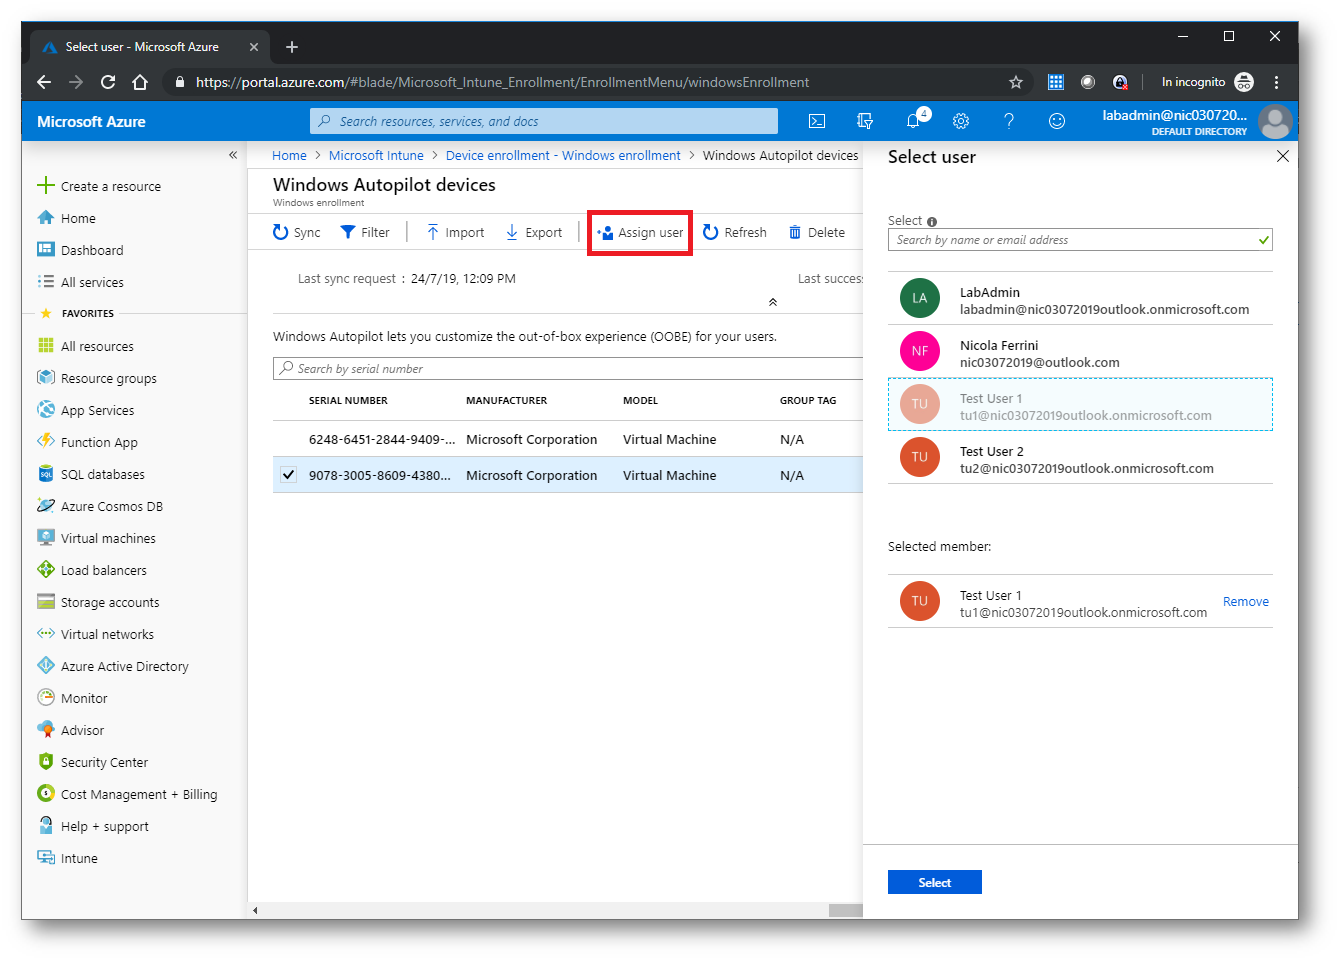This screenshot has height=962, width=1341.
Task: Click the Intune icon in sidebar
Action: coord(46,857)
